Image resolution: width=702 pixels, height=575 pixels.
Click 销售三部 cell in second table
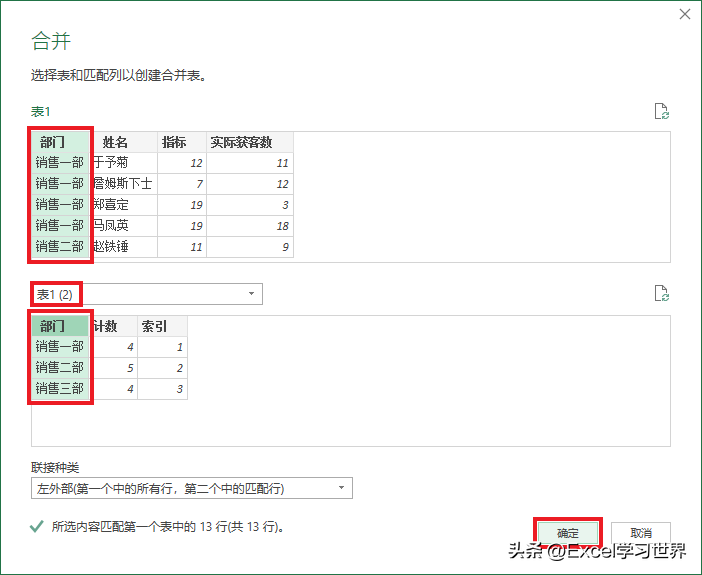pos(60,389)
